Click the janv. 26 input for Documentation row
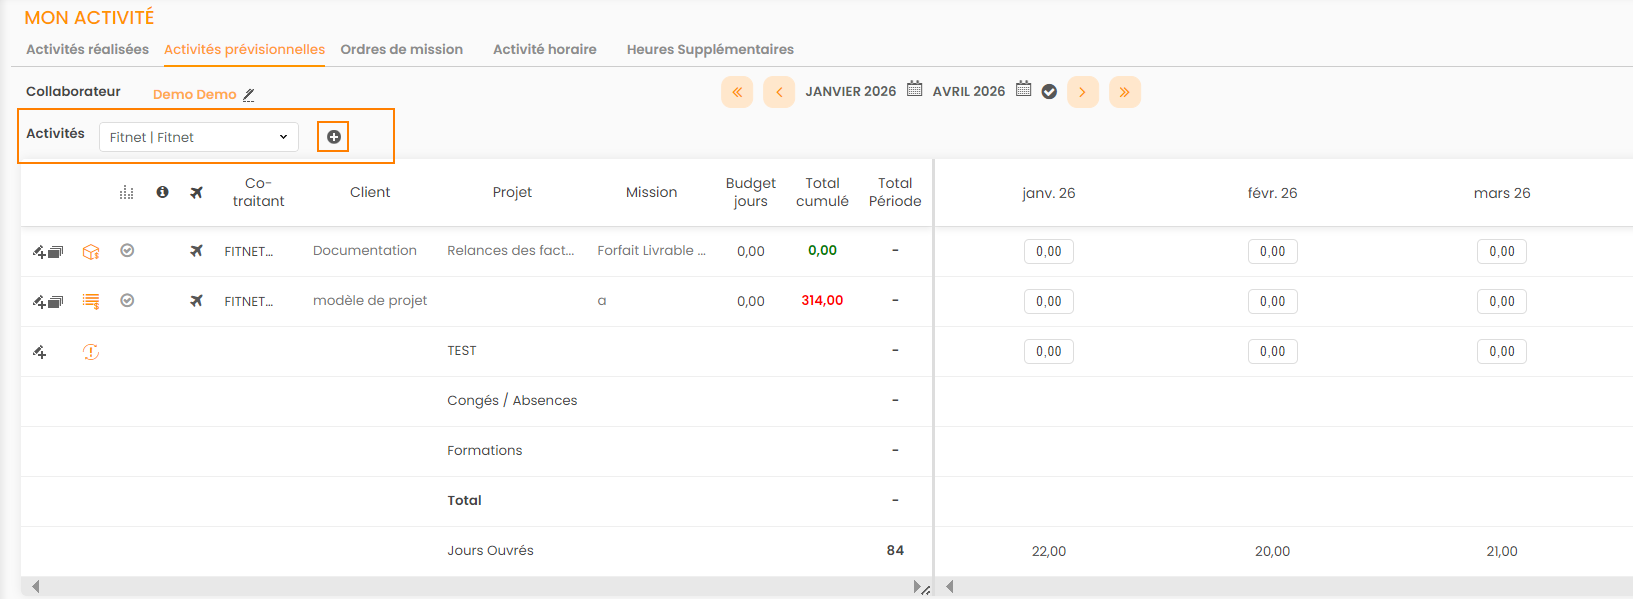The height and width of the screenshot is (599, 1633). [x=1048, y=252]
